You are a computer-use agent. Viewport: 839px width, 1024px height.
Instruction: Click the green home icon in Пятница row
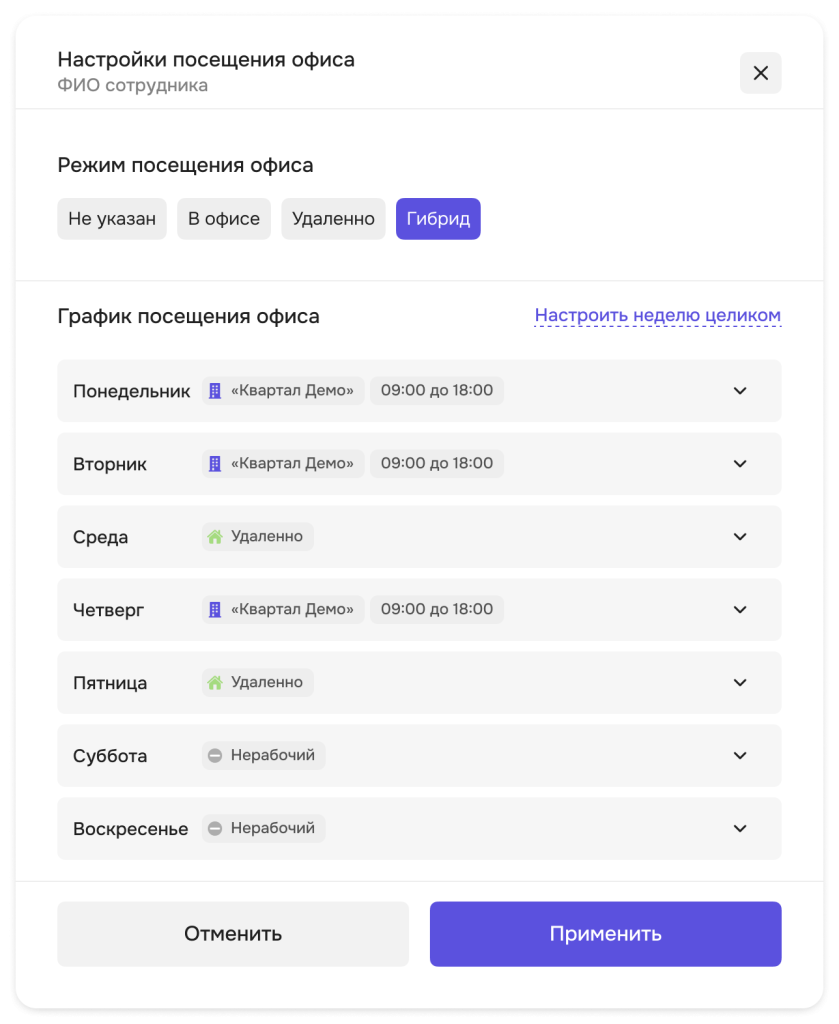click(x=215, y=683)
